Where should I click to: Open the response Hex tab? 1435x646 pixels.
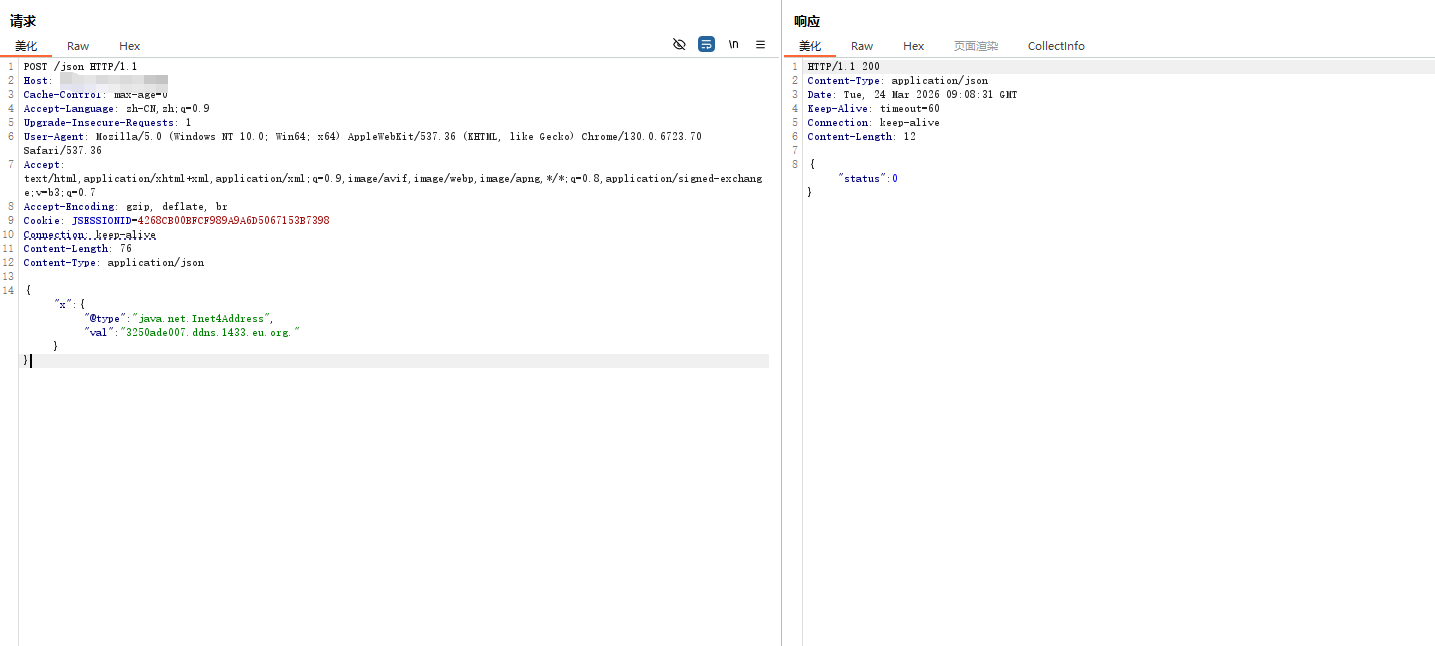913,46
